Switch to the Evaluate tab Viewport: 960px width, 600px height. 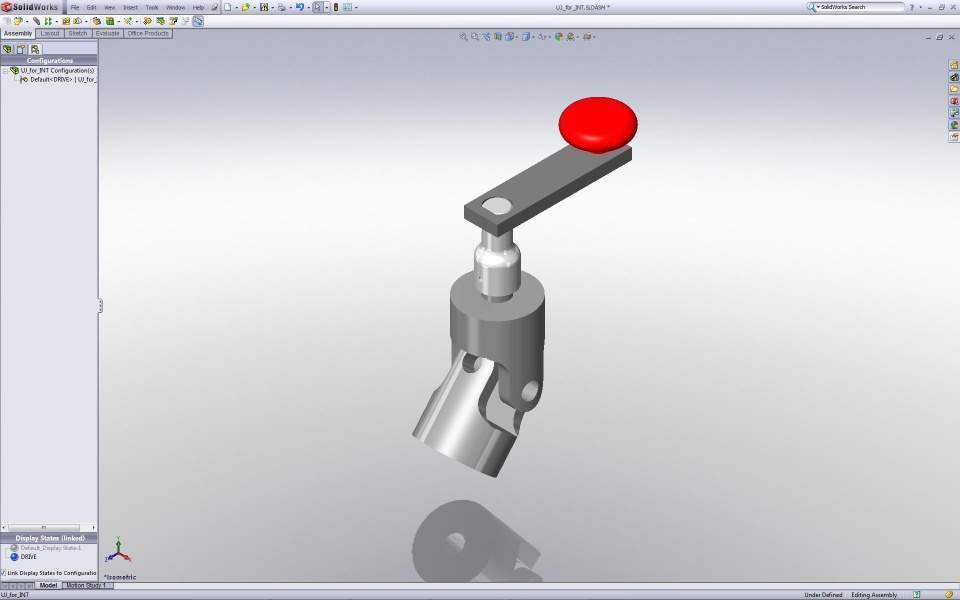click(x=107, y=34)
